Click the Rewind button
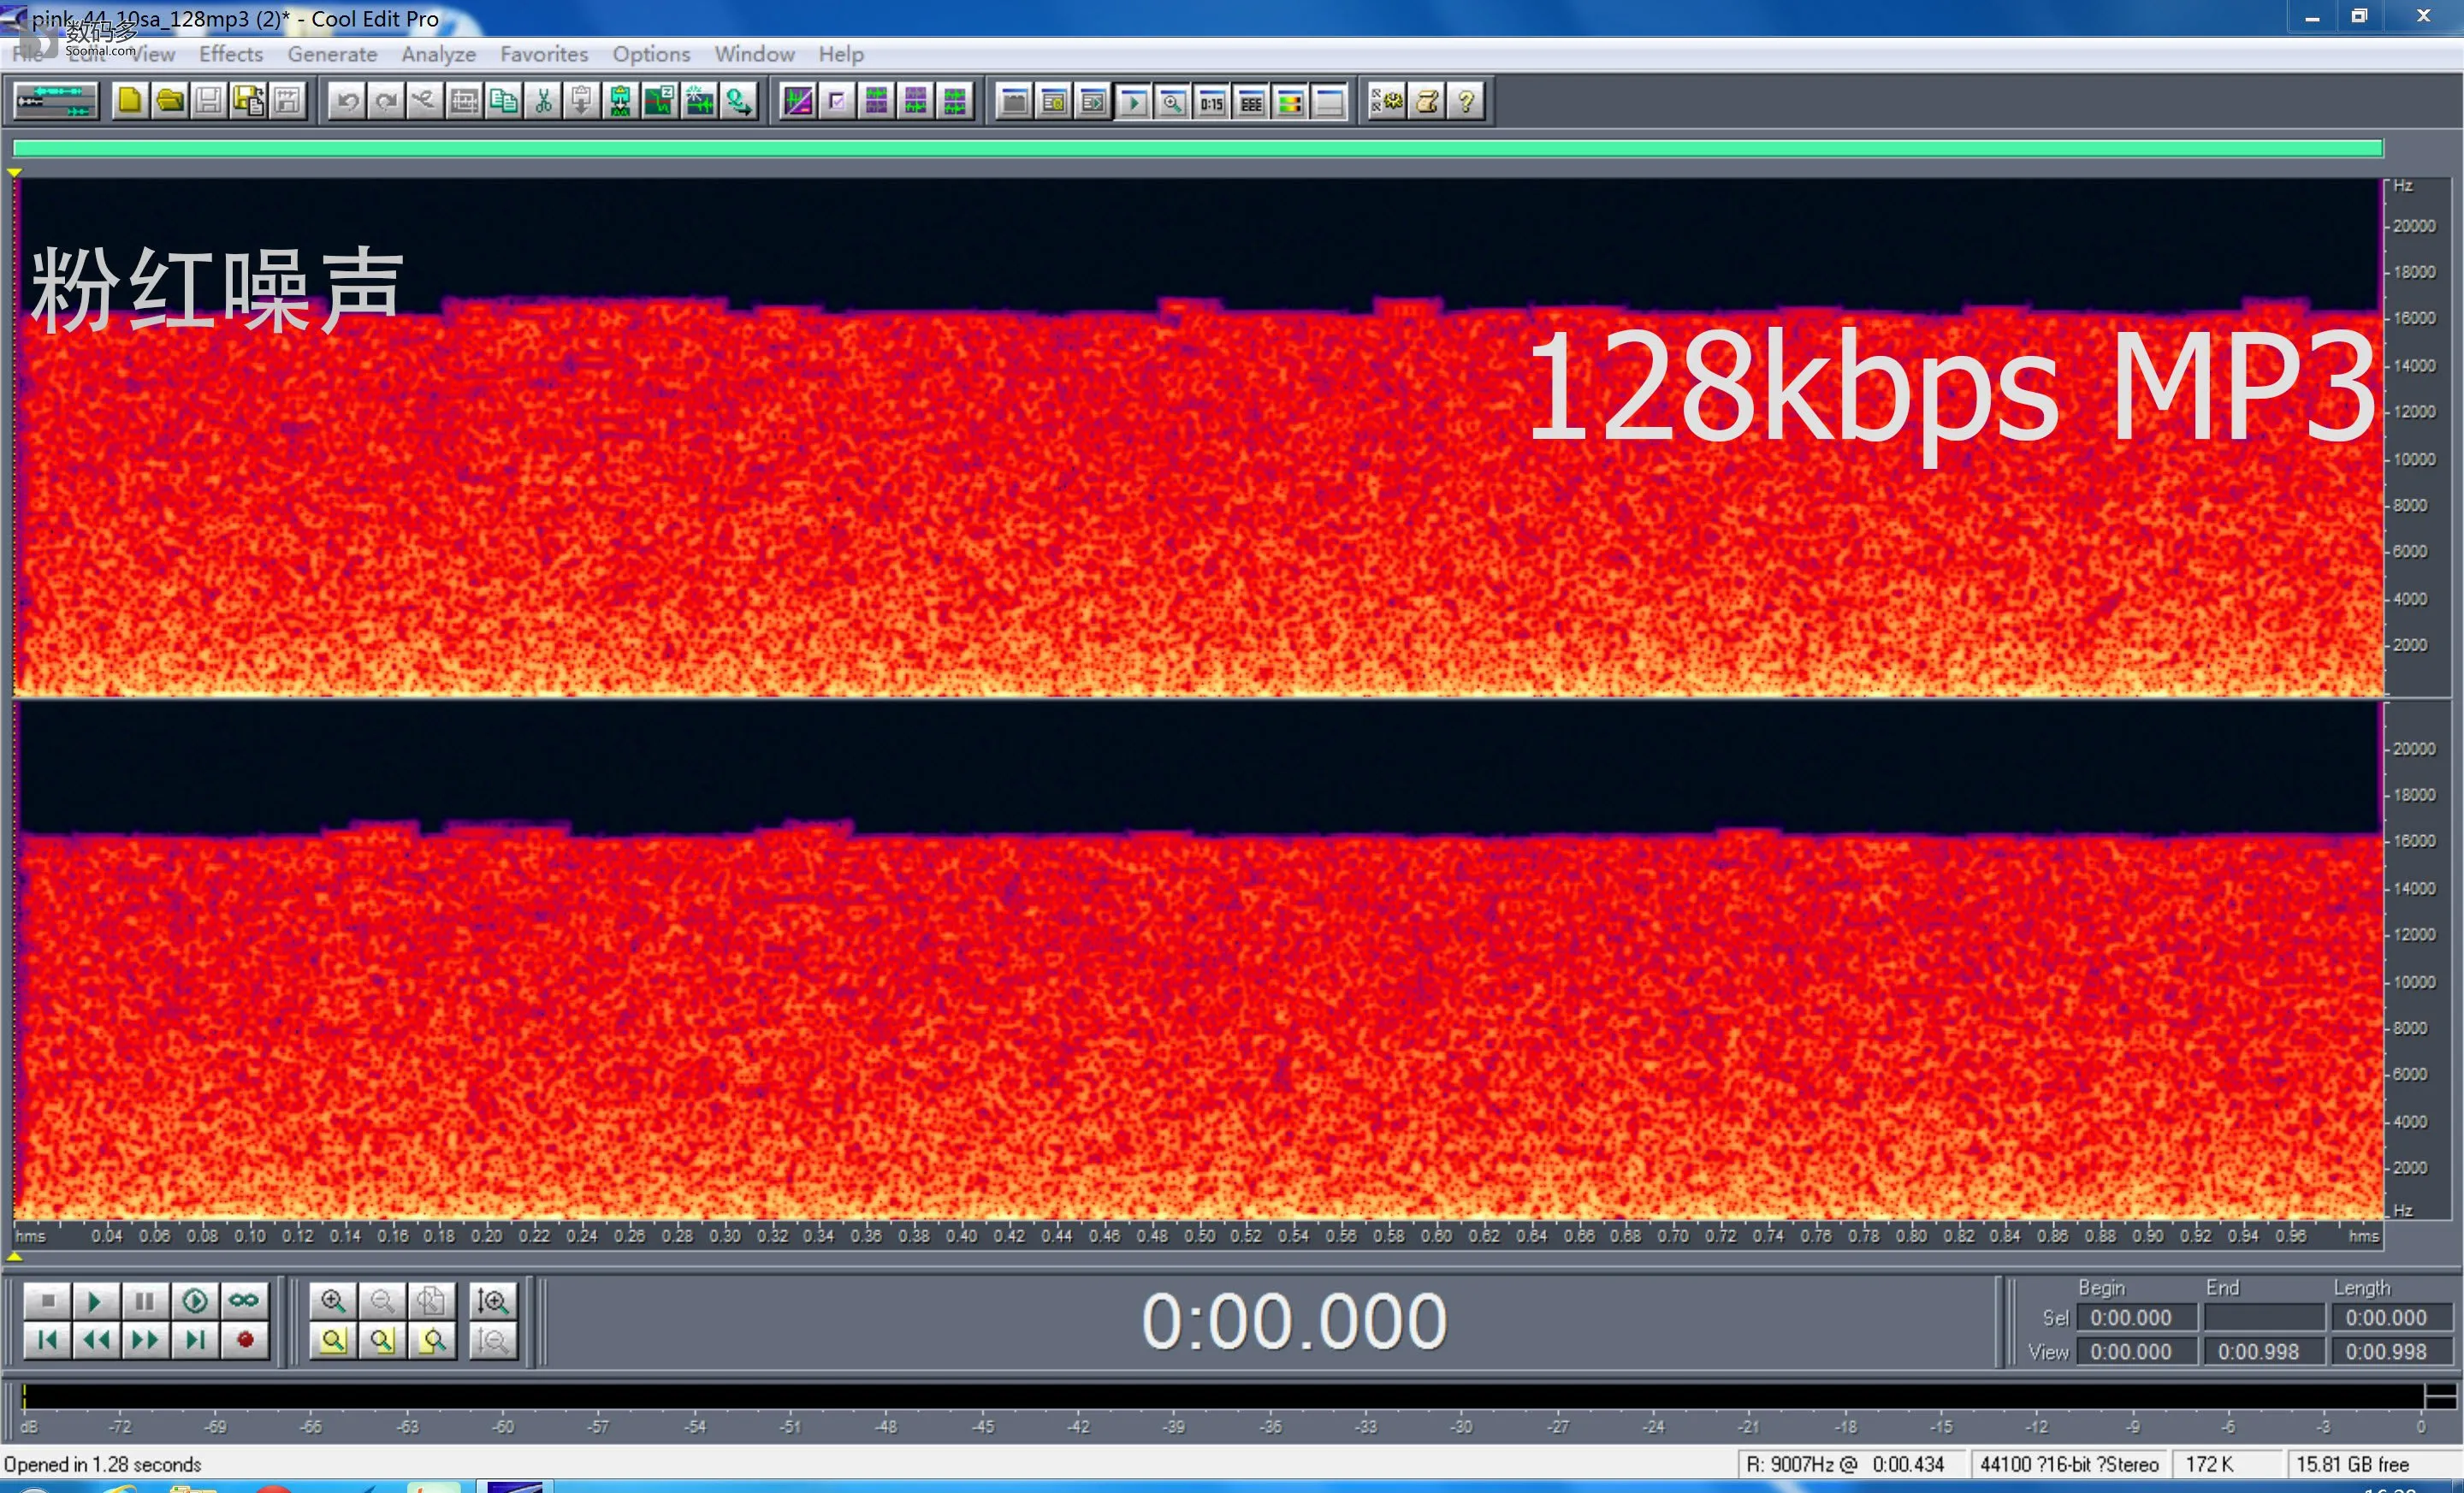The height and width of the screenshot is (1493, 2464). 95,1340
